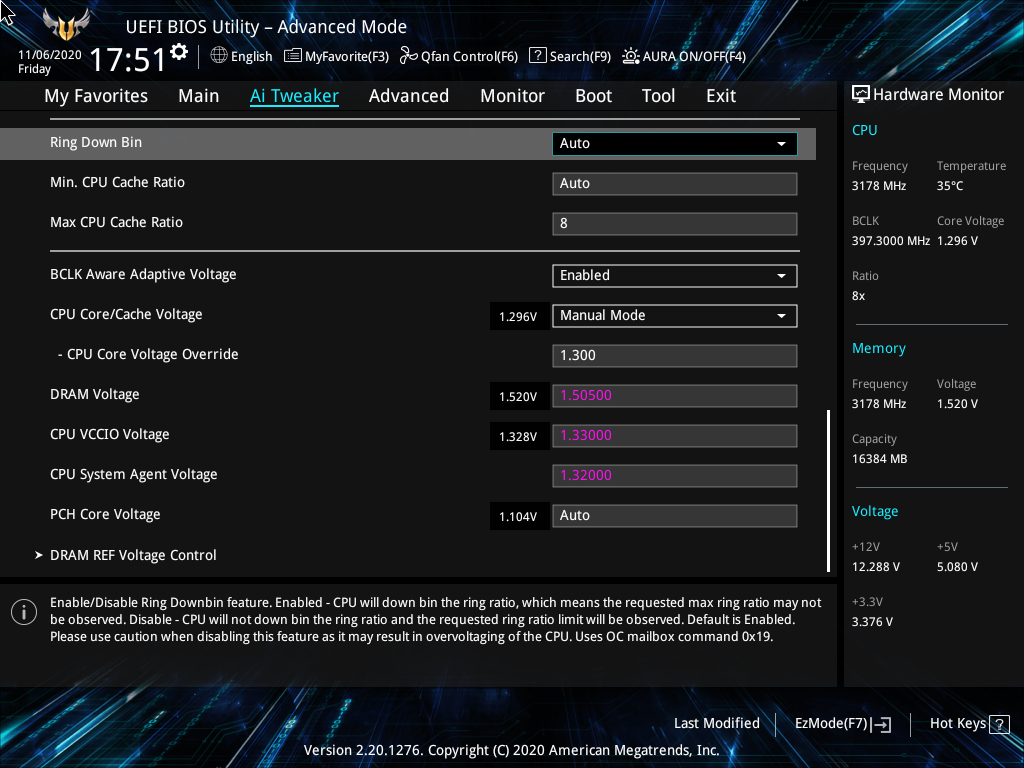Viewport: 1024px width, 768px height.
Task: Click the EzMode exit arrow icon
Action: (x=881, y=724)
